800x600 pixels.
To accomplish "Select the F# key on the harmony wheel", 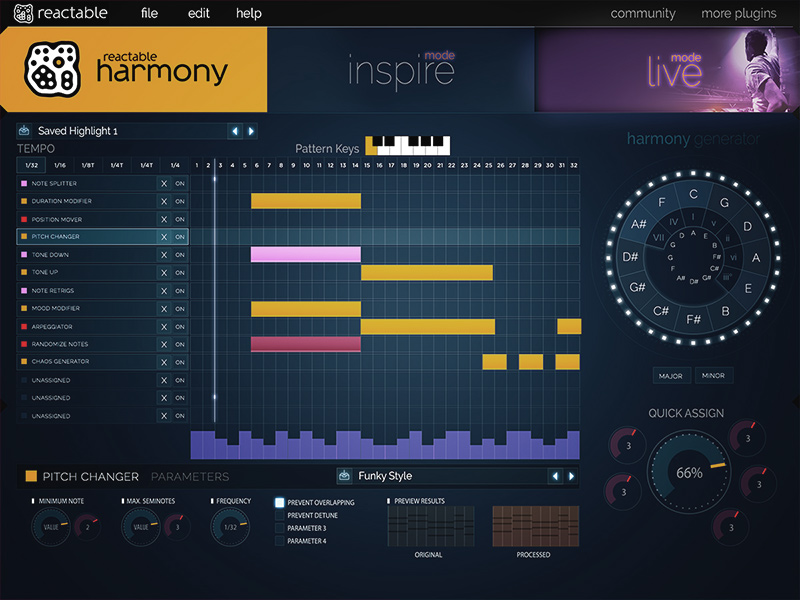I will [693, 318].
